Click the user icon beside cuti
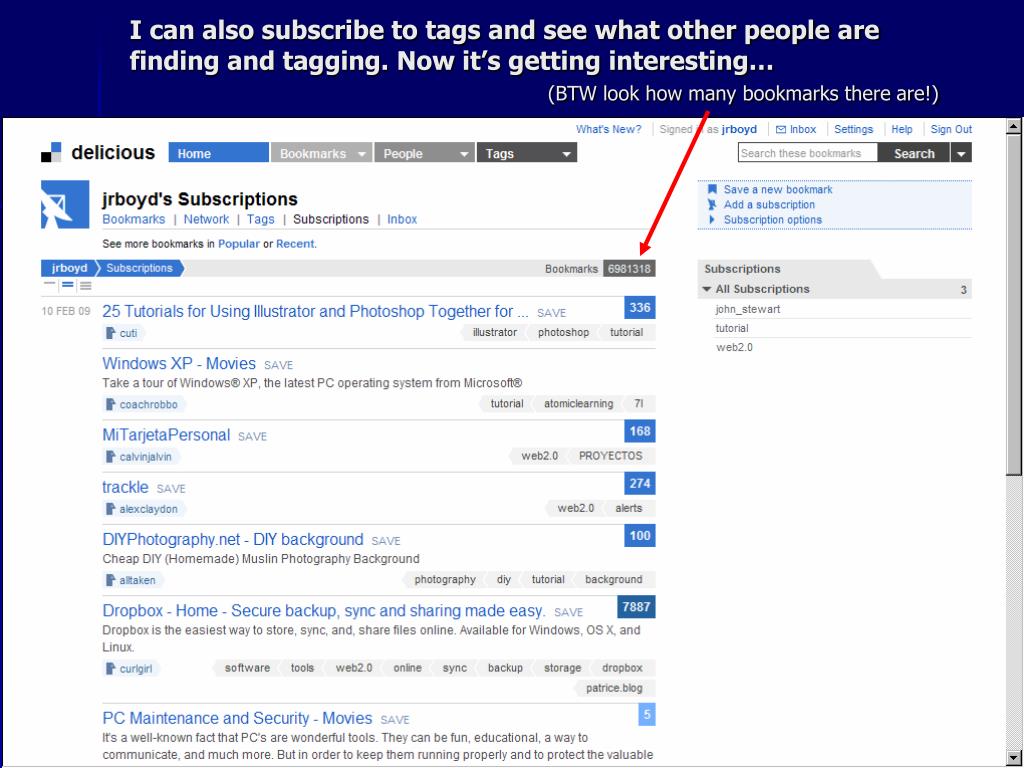The image size is (1024, 768). 110,333
